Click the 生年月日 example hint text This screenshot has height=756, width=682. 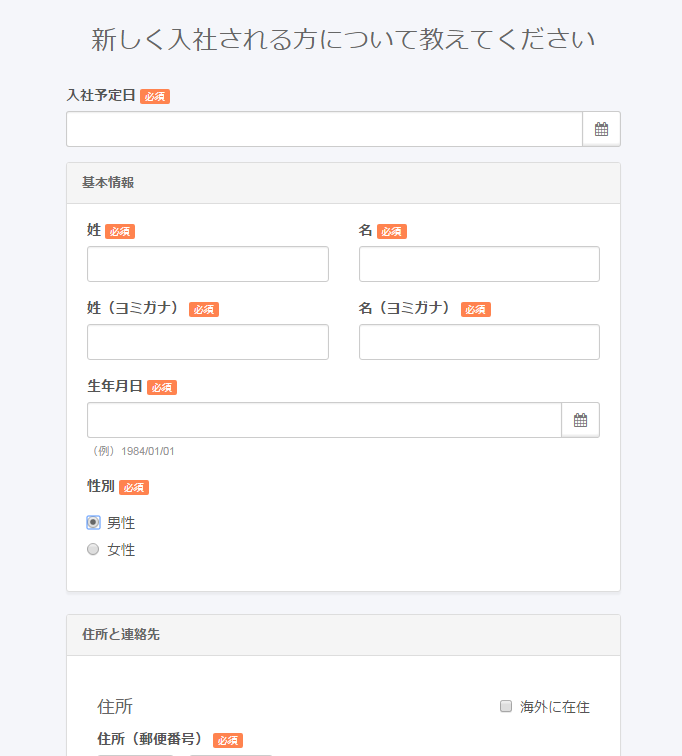(x=134, y=451)
